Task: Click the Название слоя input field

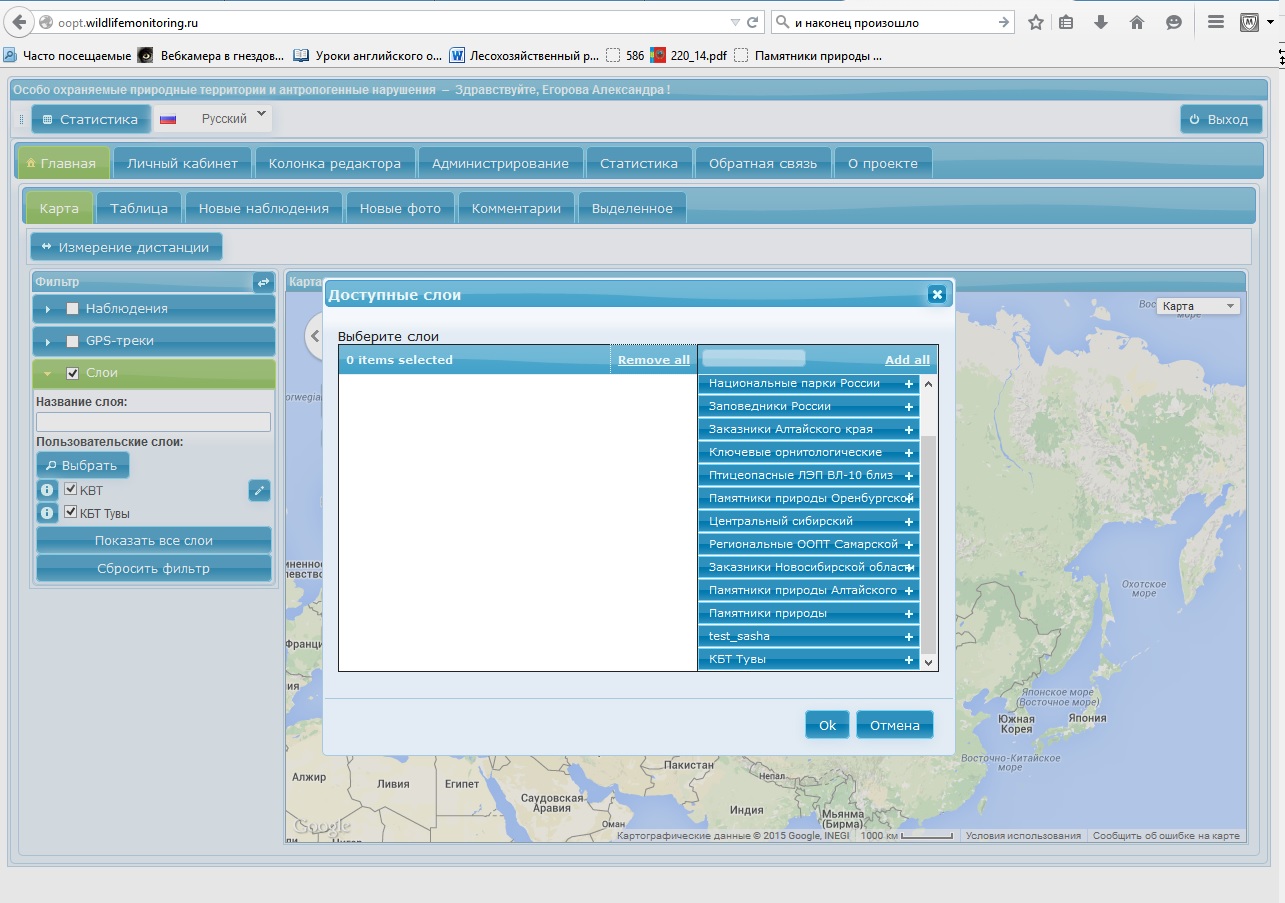Action: click(153, 422)
